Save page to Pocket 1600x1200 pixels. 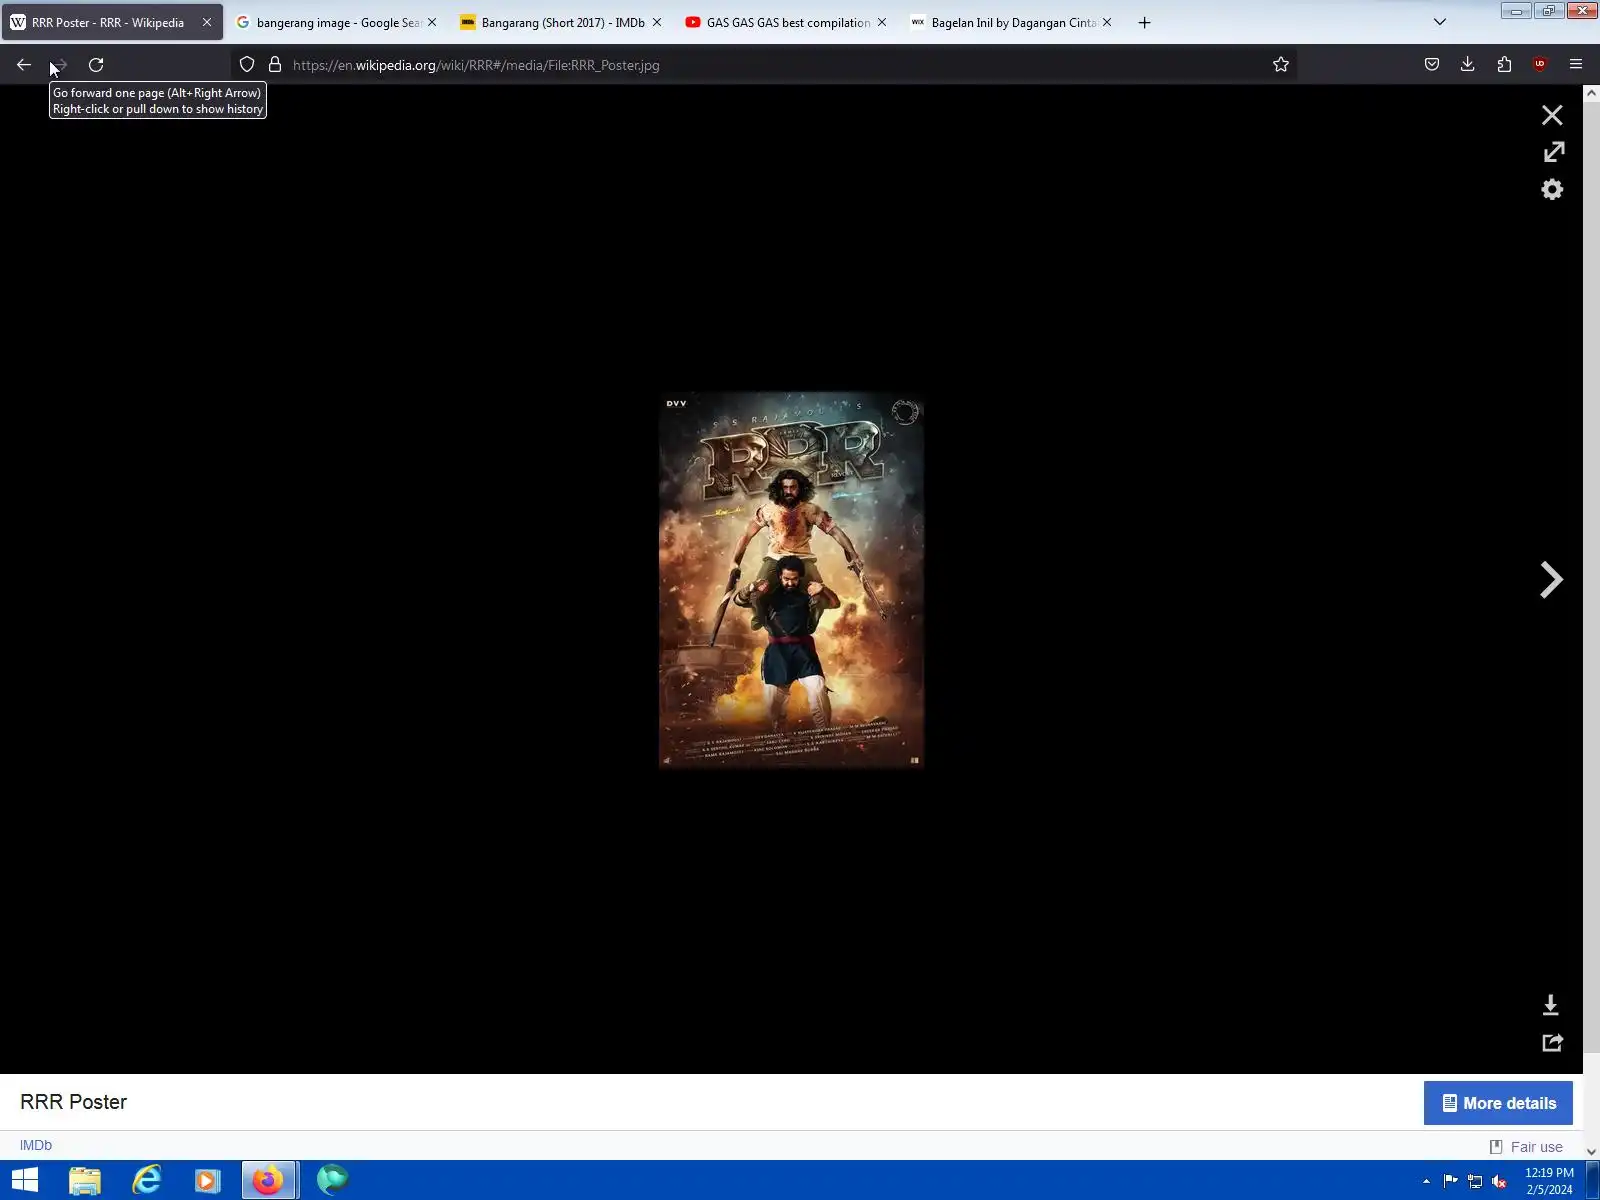click(1432, 65)
